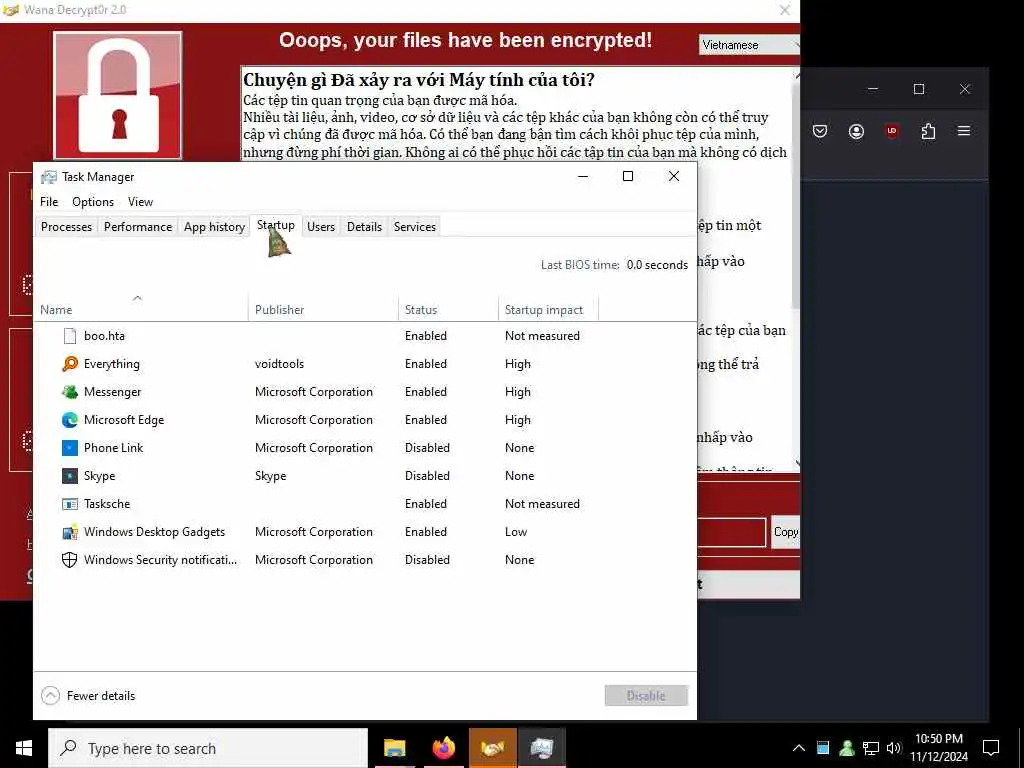
Task: Open Firefox Pocket icon in browser toolbar
Action: pyautogui.click(x=820, y=131)
